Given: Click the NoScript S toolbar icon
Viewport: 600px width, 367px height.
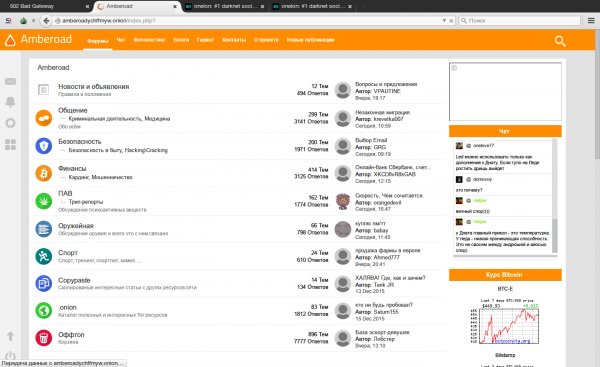Looking at the screenshot, I should tap(8, 21).
